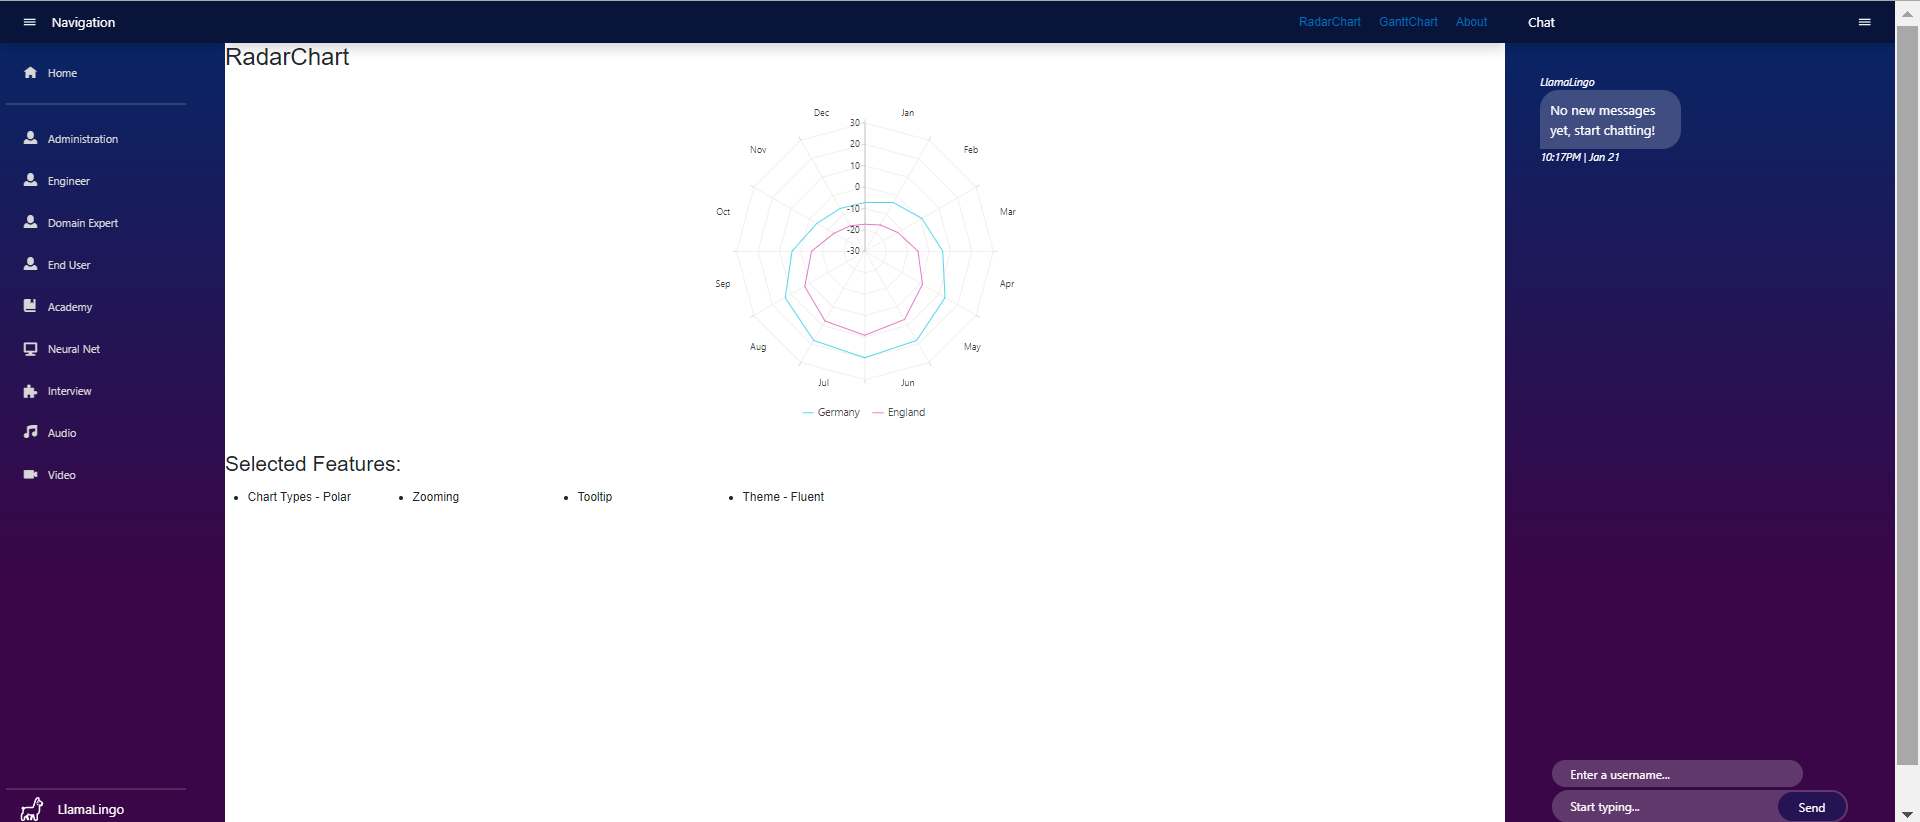
Task: Open the GanttChart tab
Action: pyautogui.click(x=1408, y=22)
